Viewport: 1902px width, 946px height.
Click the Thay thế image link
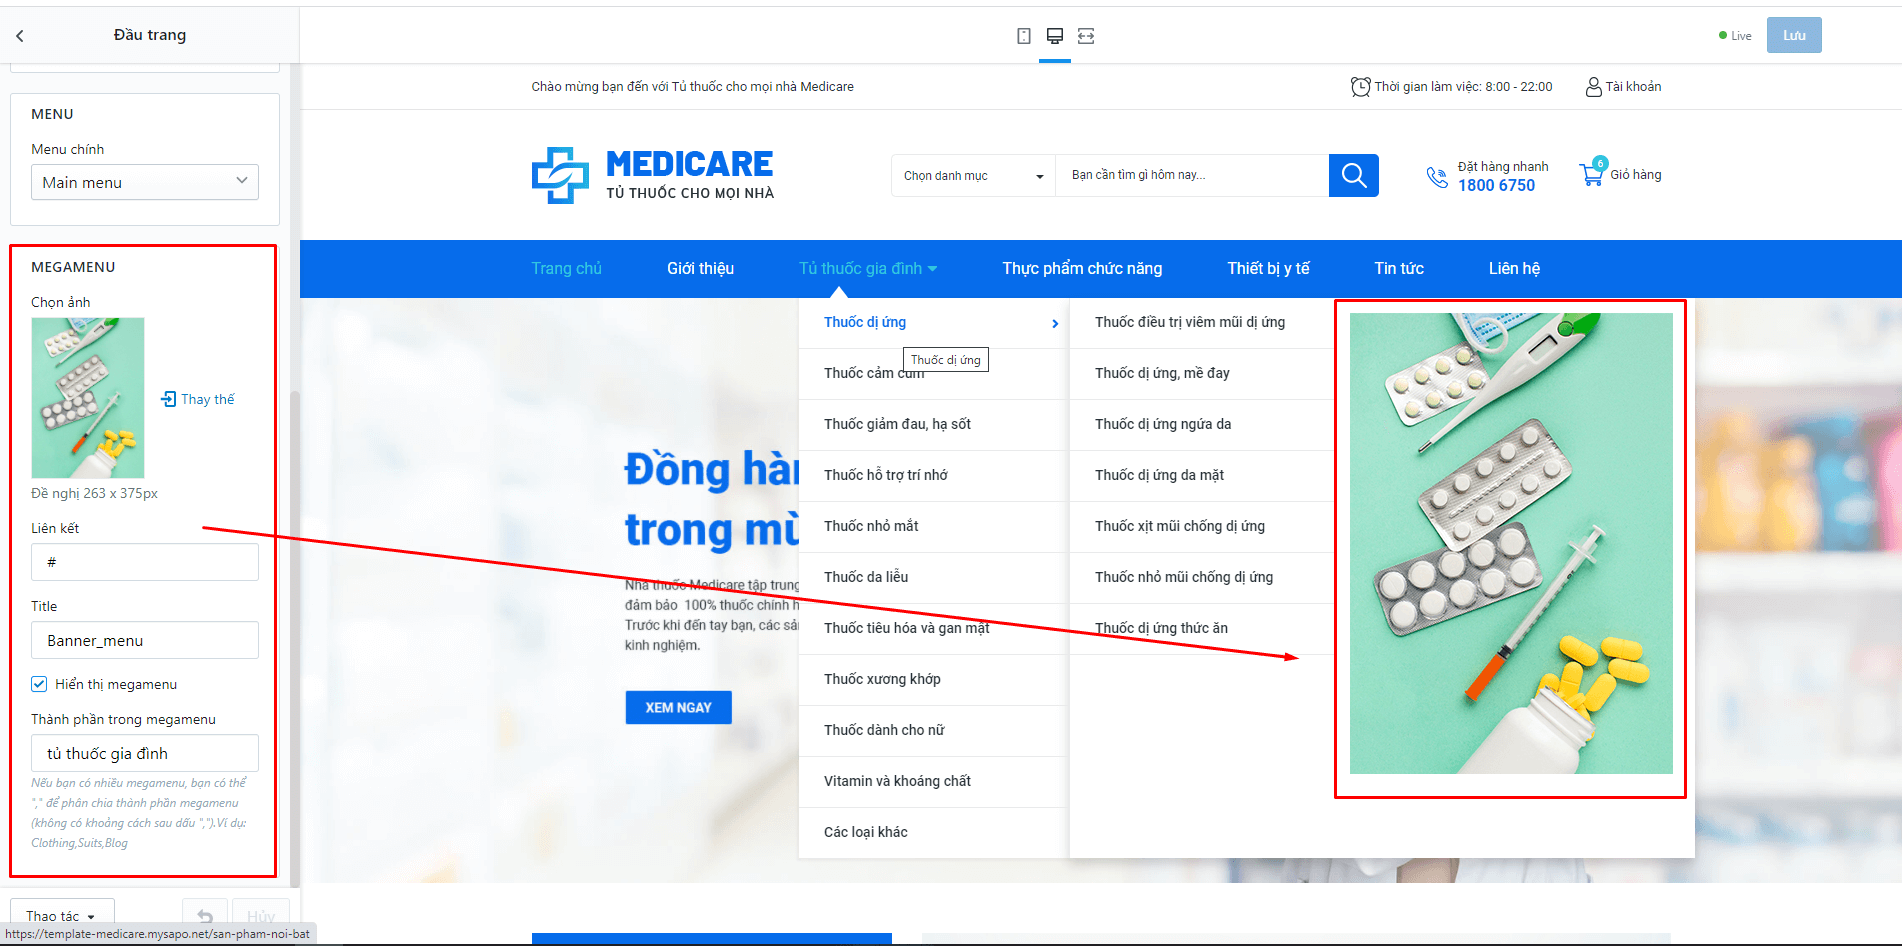(x=198, y=399)
